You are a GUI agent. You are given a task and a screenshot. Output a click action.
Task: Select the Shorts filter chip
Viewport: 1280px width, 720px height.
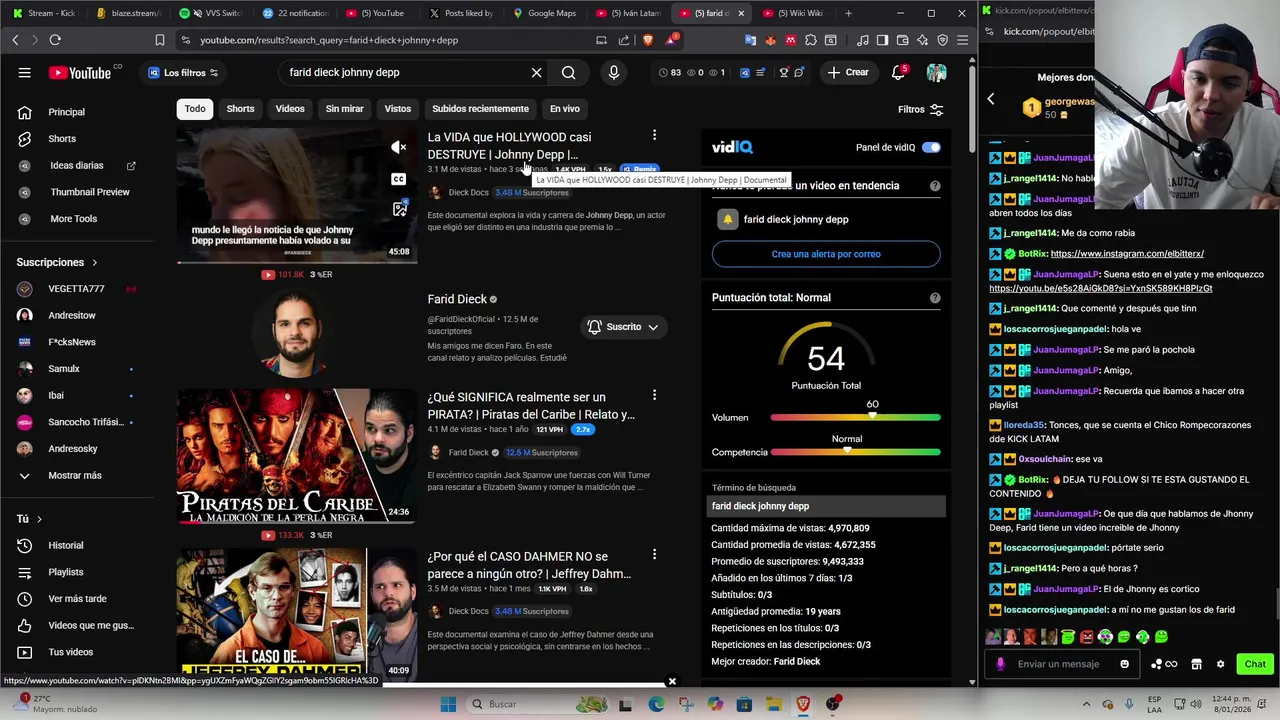240,109
